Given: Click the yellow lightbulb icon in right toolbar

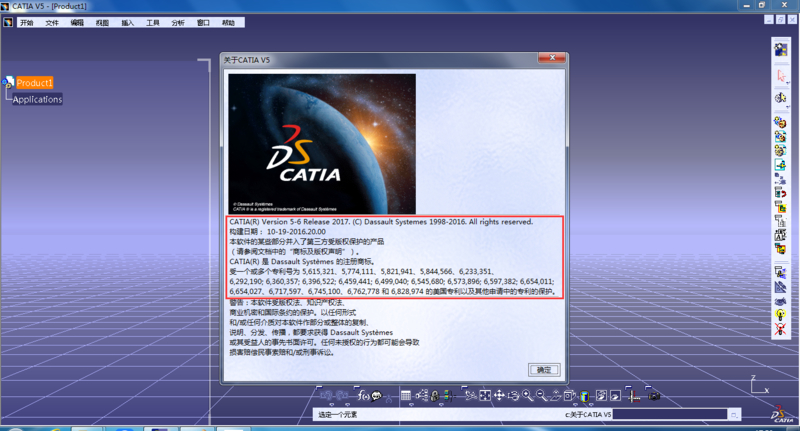Looking at the screenshot, I should 780,316.
